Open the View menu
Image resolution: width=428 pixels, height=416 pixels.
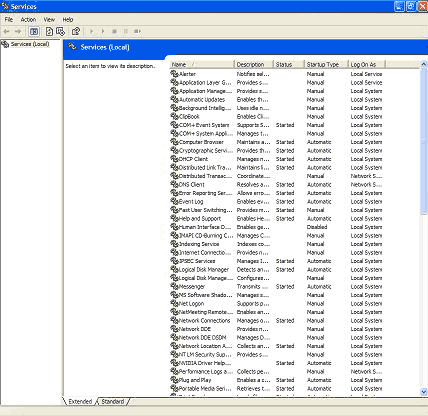click(x=49, y=20)
